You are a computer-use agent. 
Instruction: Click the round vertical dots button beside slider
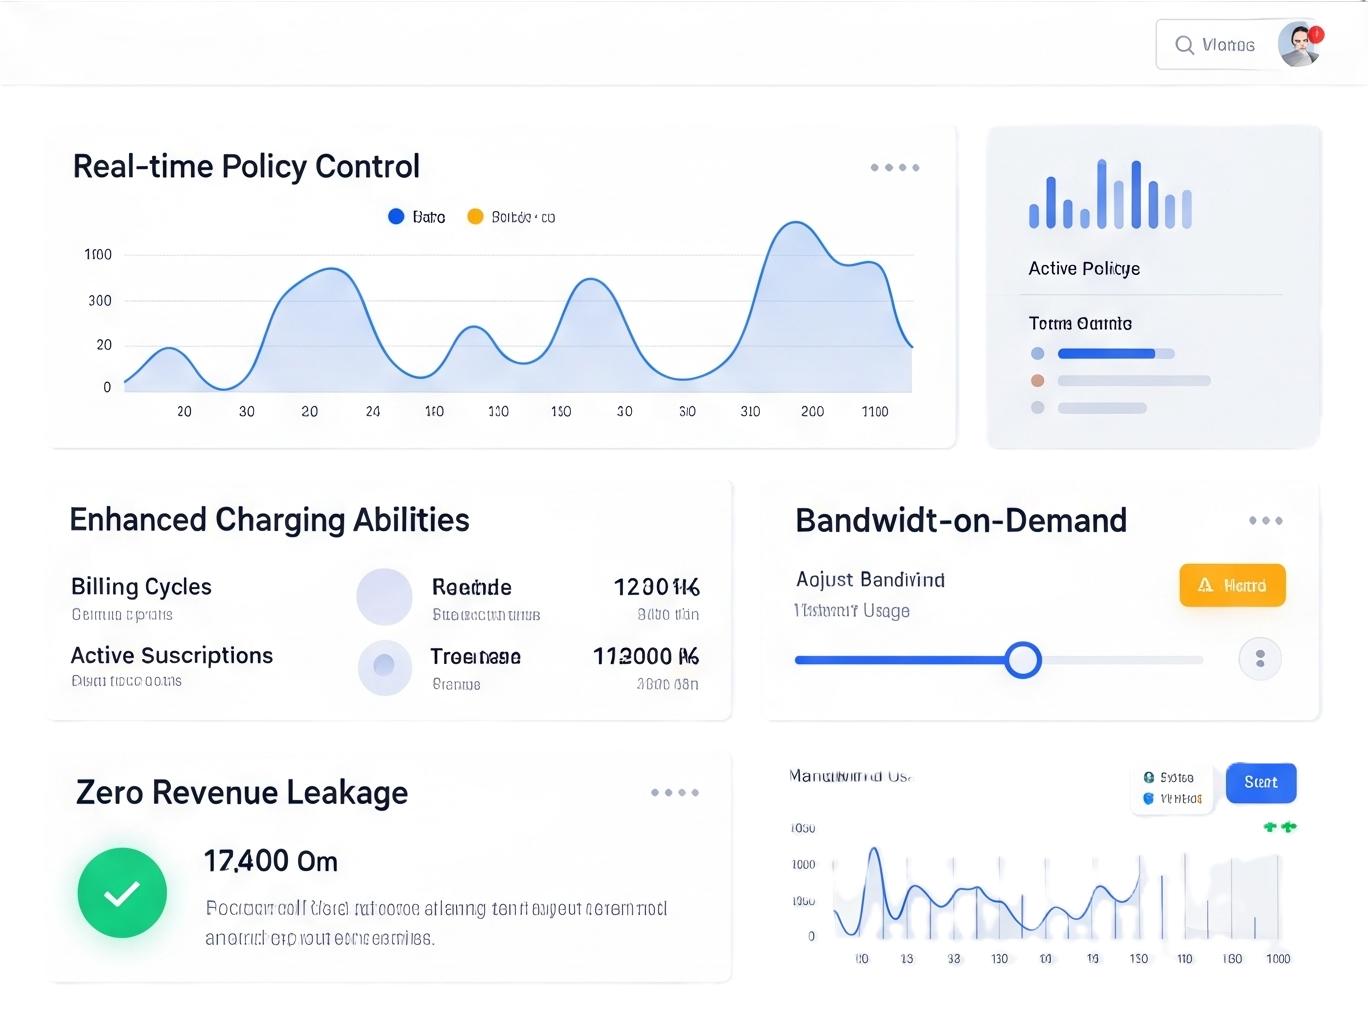click(x=1260, y=659)
